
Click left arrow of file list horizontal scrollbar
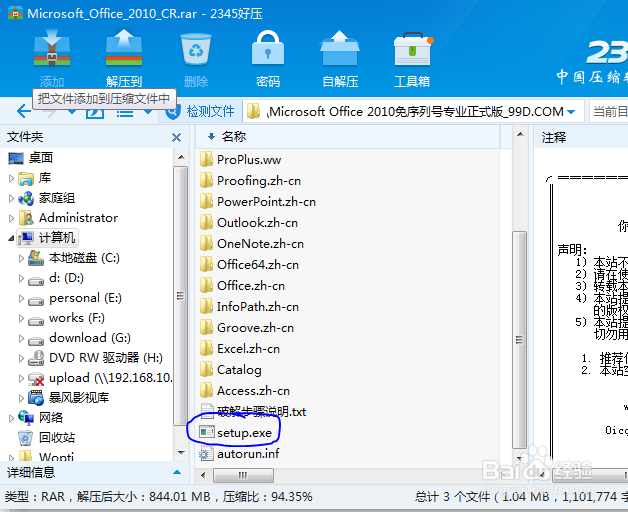[x=203, y=476]
